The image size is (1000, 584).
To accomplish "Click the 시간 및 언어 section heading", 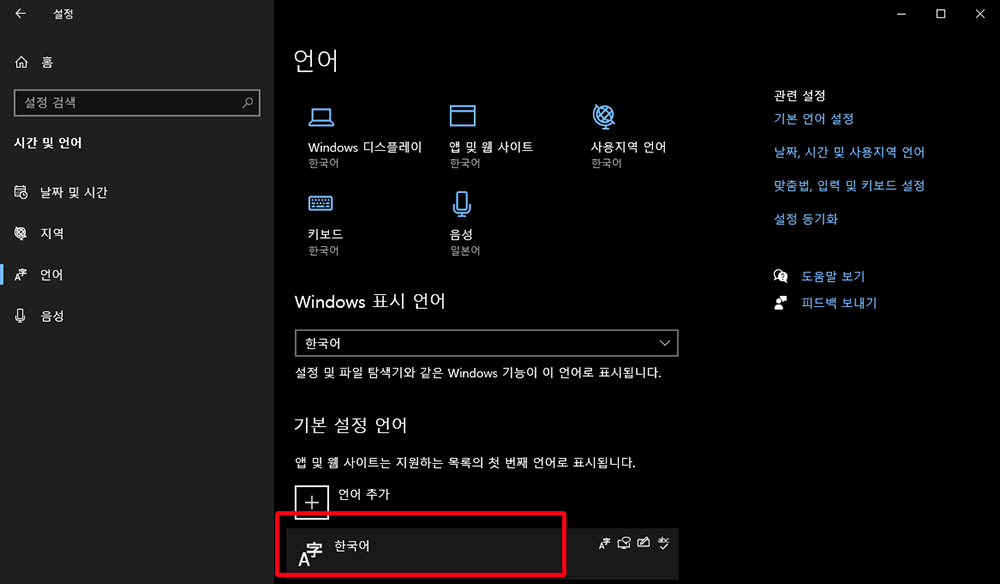I will pos(48,143).
